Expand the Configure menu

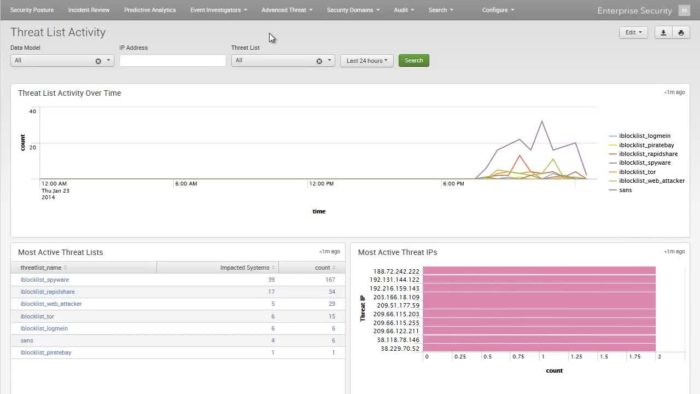[498, 10]
